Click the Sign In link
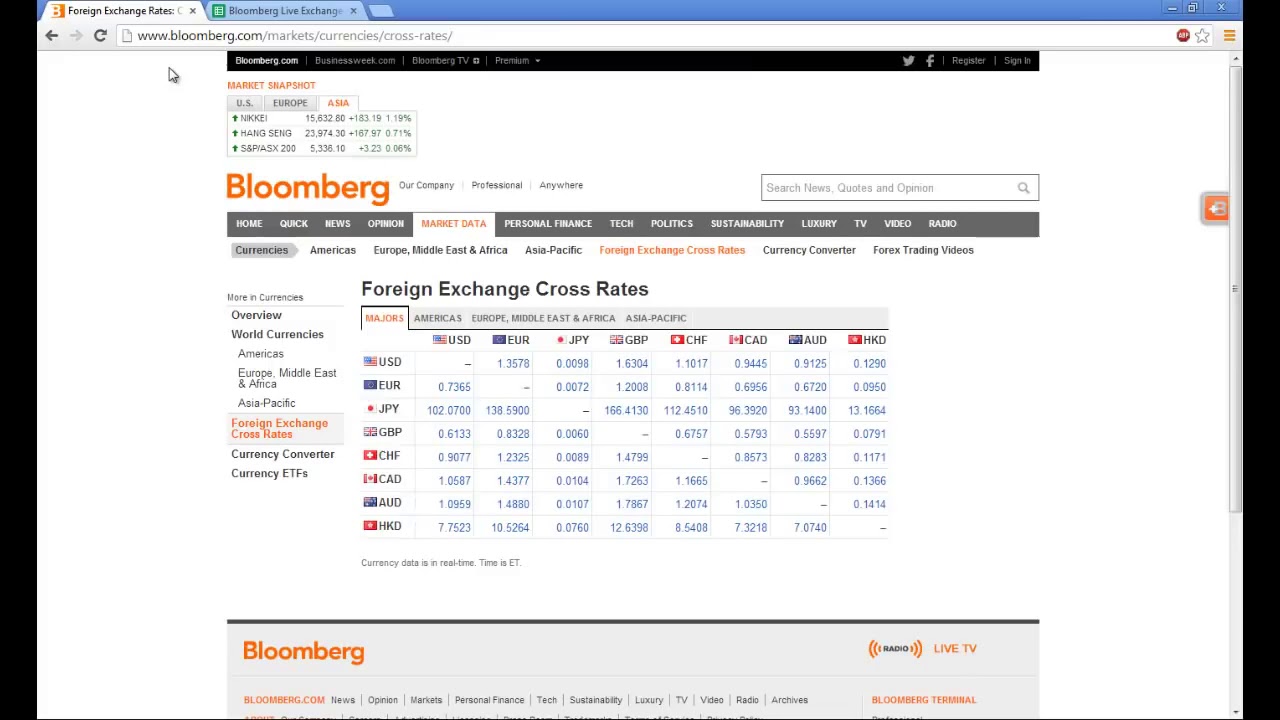 1017,61
